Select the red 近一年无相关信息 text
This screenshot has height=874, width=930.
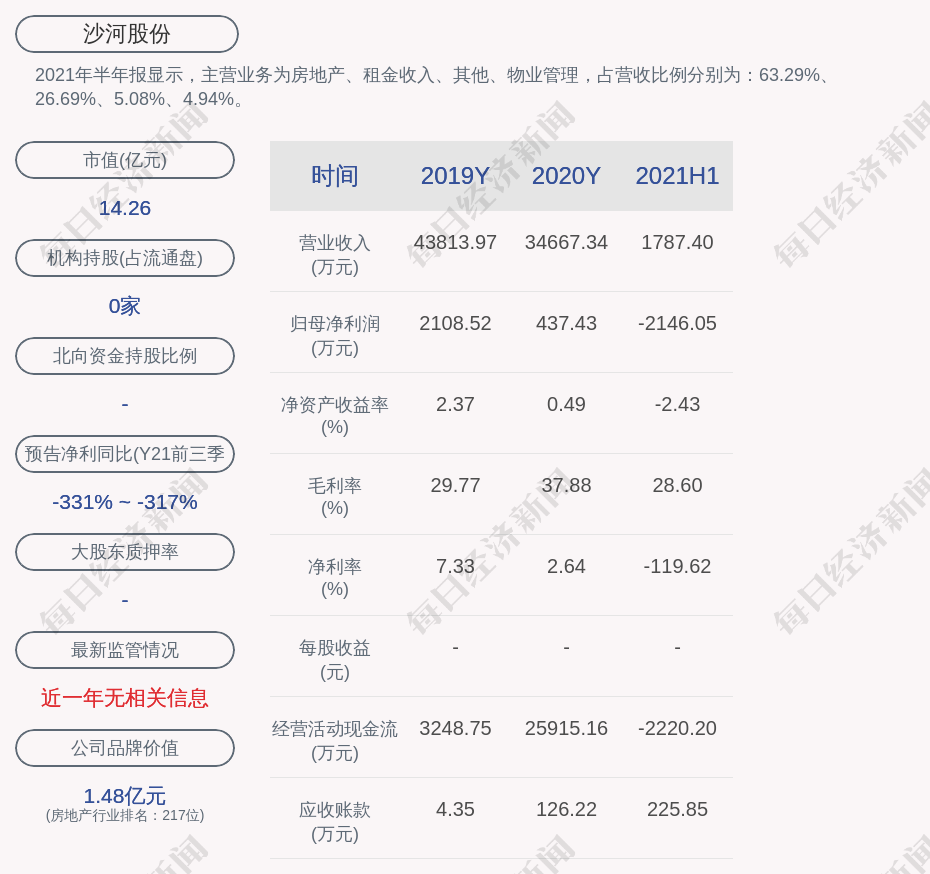(125, 698)
